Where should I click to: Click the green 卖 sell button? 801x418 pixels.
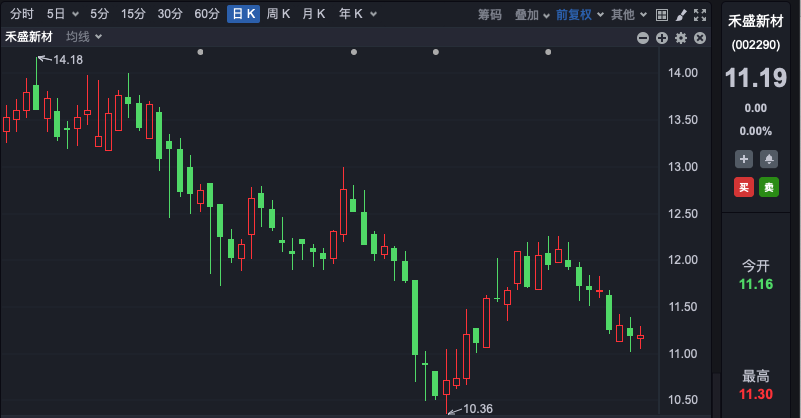click(x=769, y=188)
